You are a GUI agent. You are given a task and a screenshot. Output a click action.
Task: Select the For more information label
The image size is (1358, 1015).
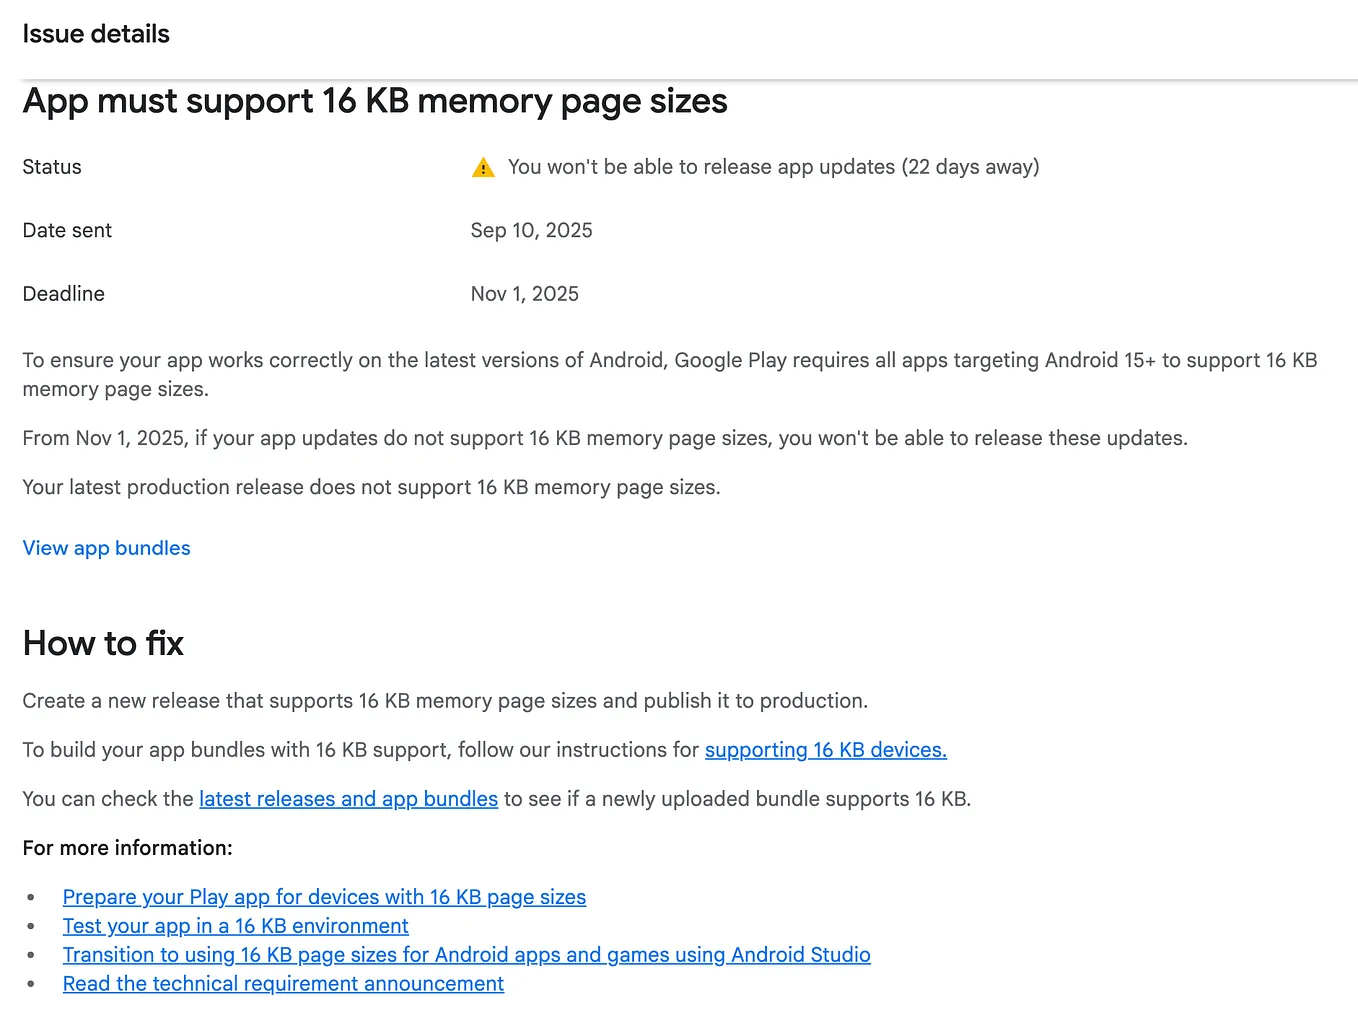click(x=126, y=848)
